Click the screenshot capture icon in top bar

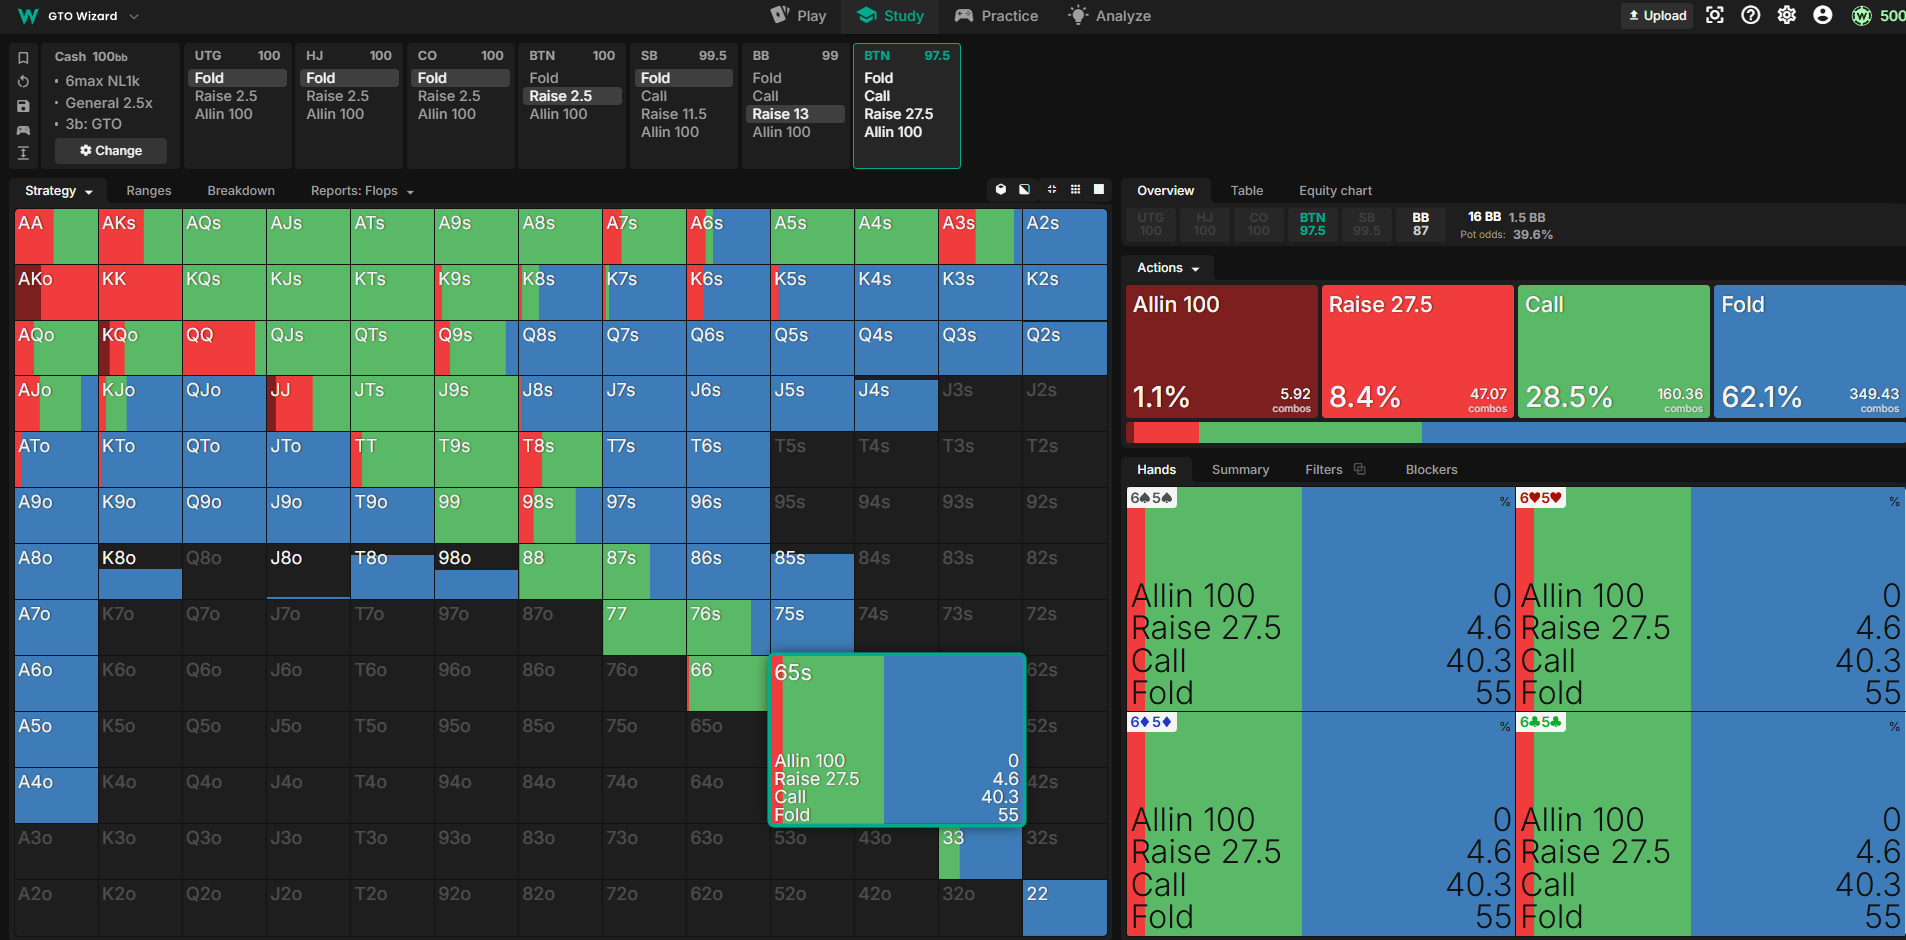pyautogui.click(x=1715, y=15)
